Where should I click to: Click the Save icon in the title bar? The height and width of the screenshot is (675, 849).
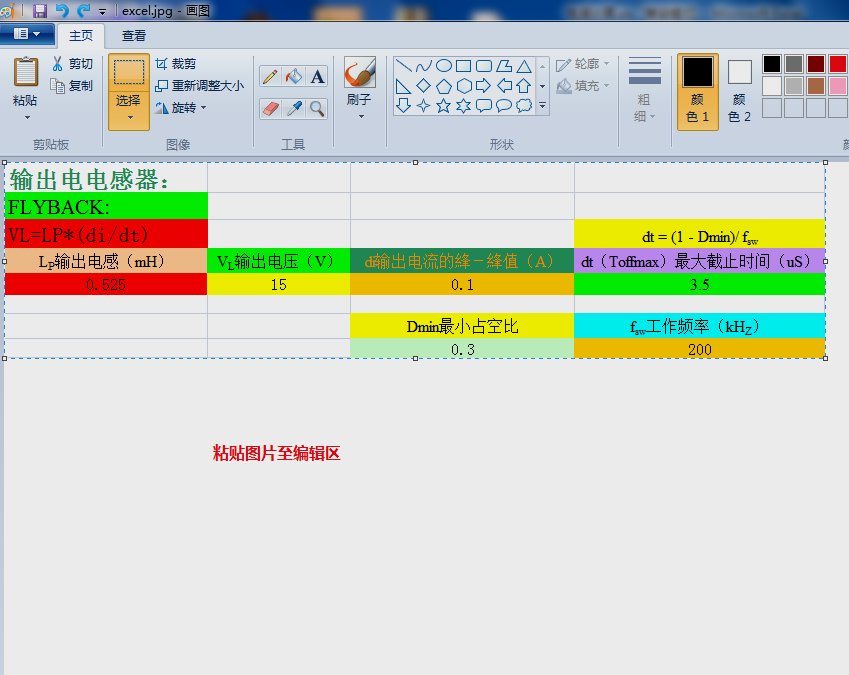click(40, 10)
